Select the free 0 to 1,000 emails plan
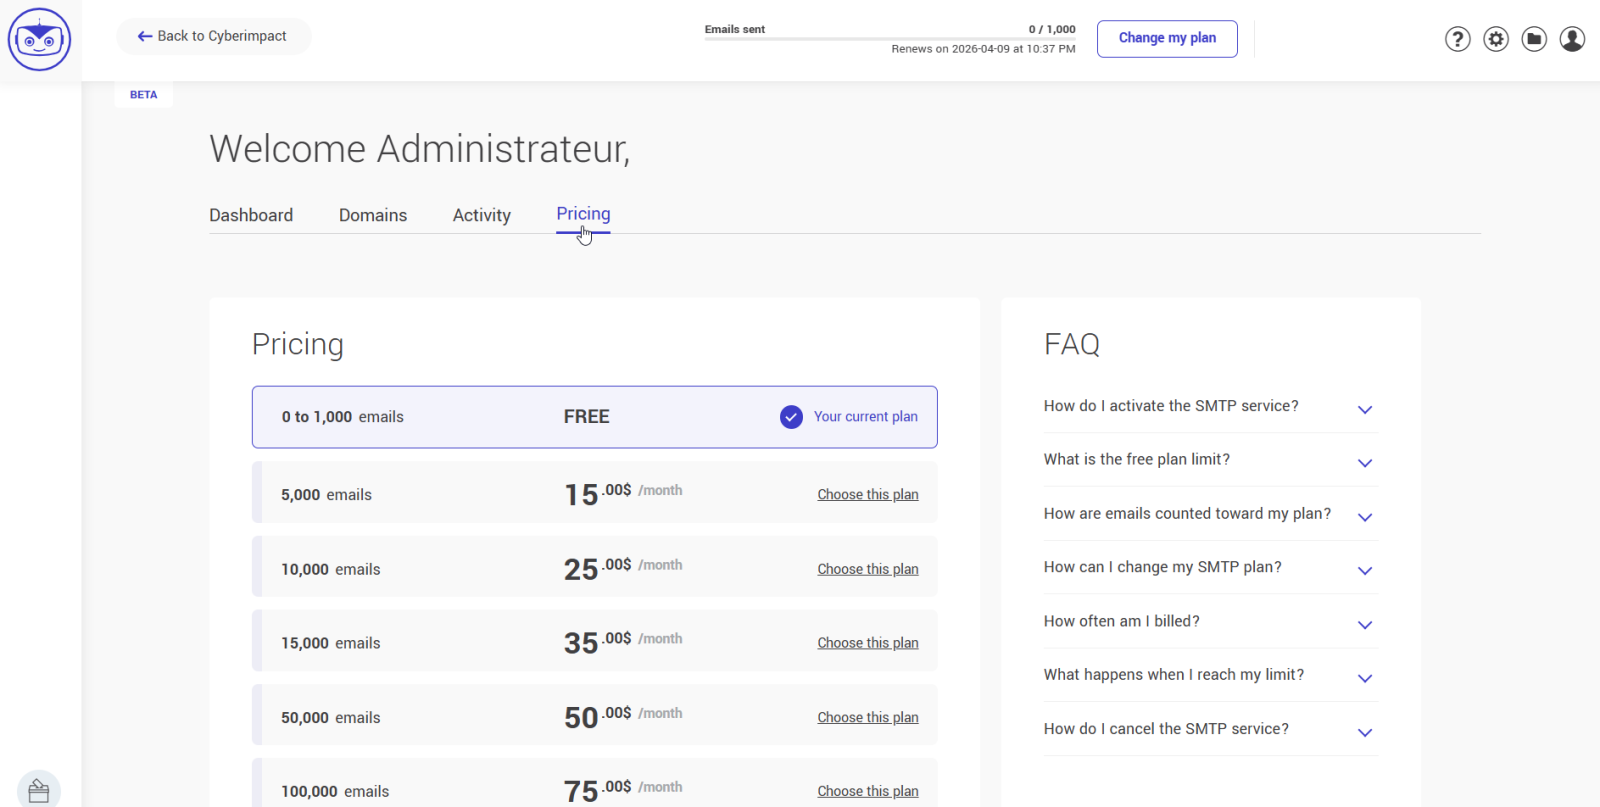1600x807 pixels. coord(594,417)
